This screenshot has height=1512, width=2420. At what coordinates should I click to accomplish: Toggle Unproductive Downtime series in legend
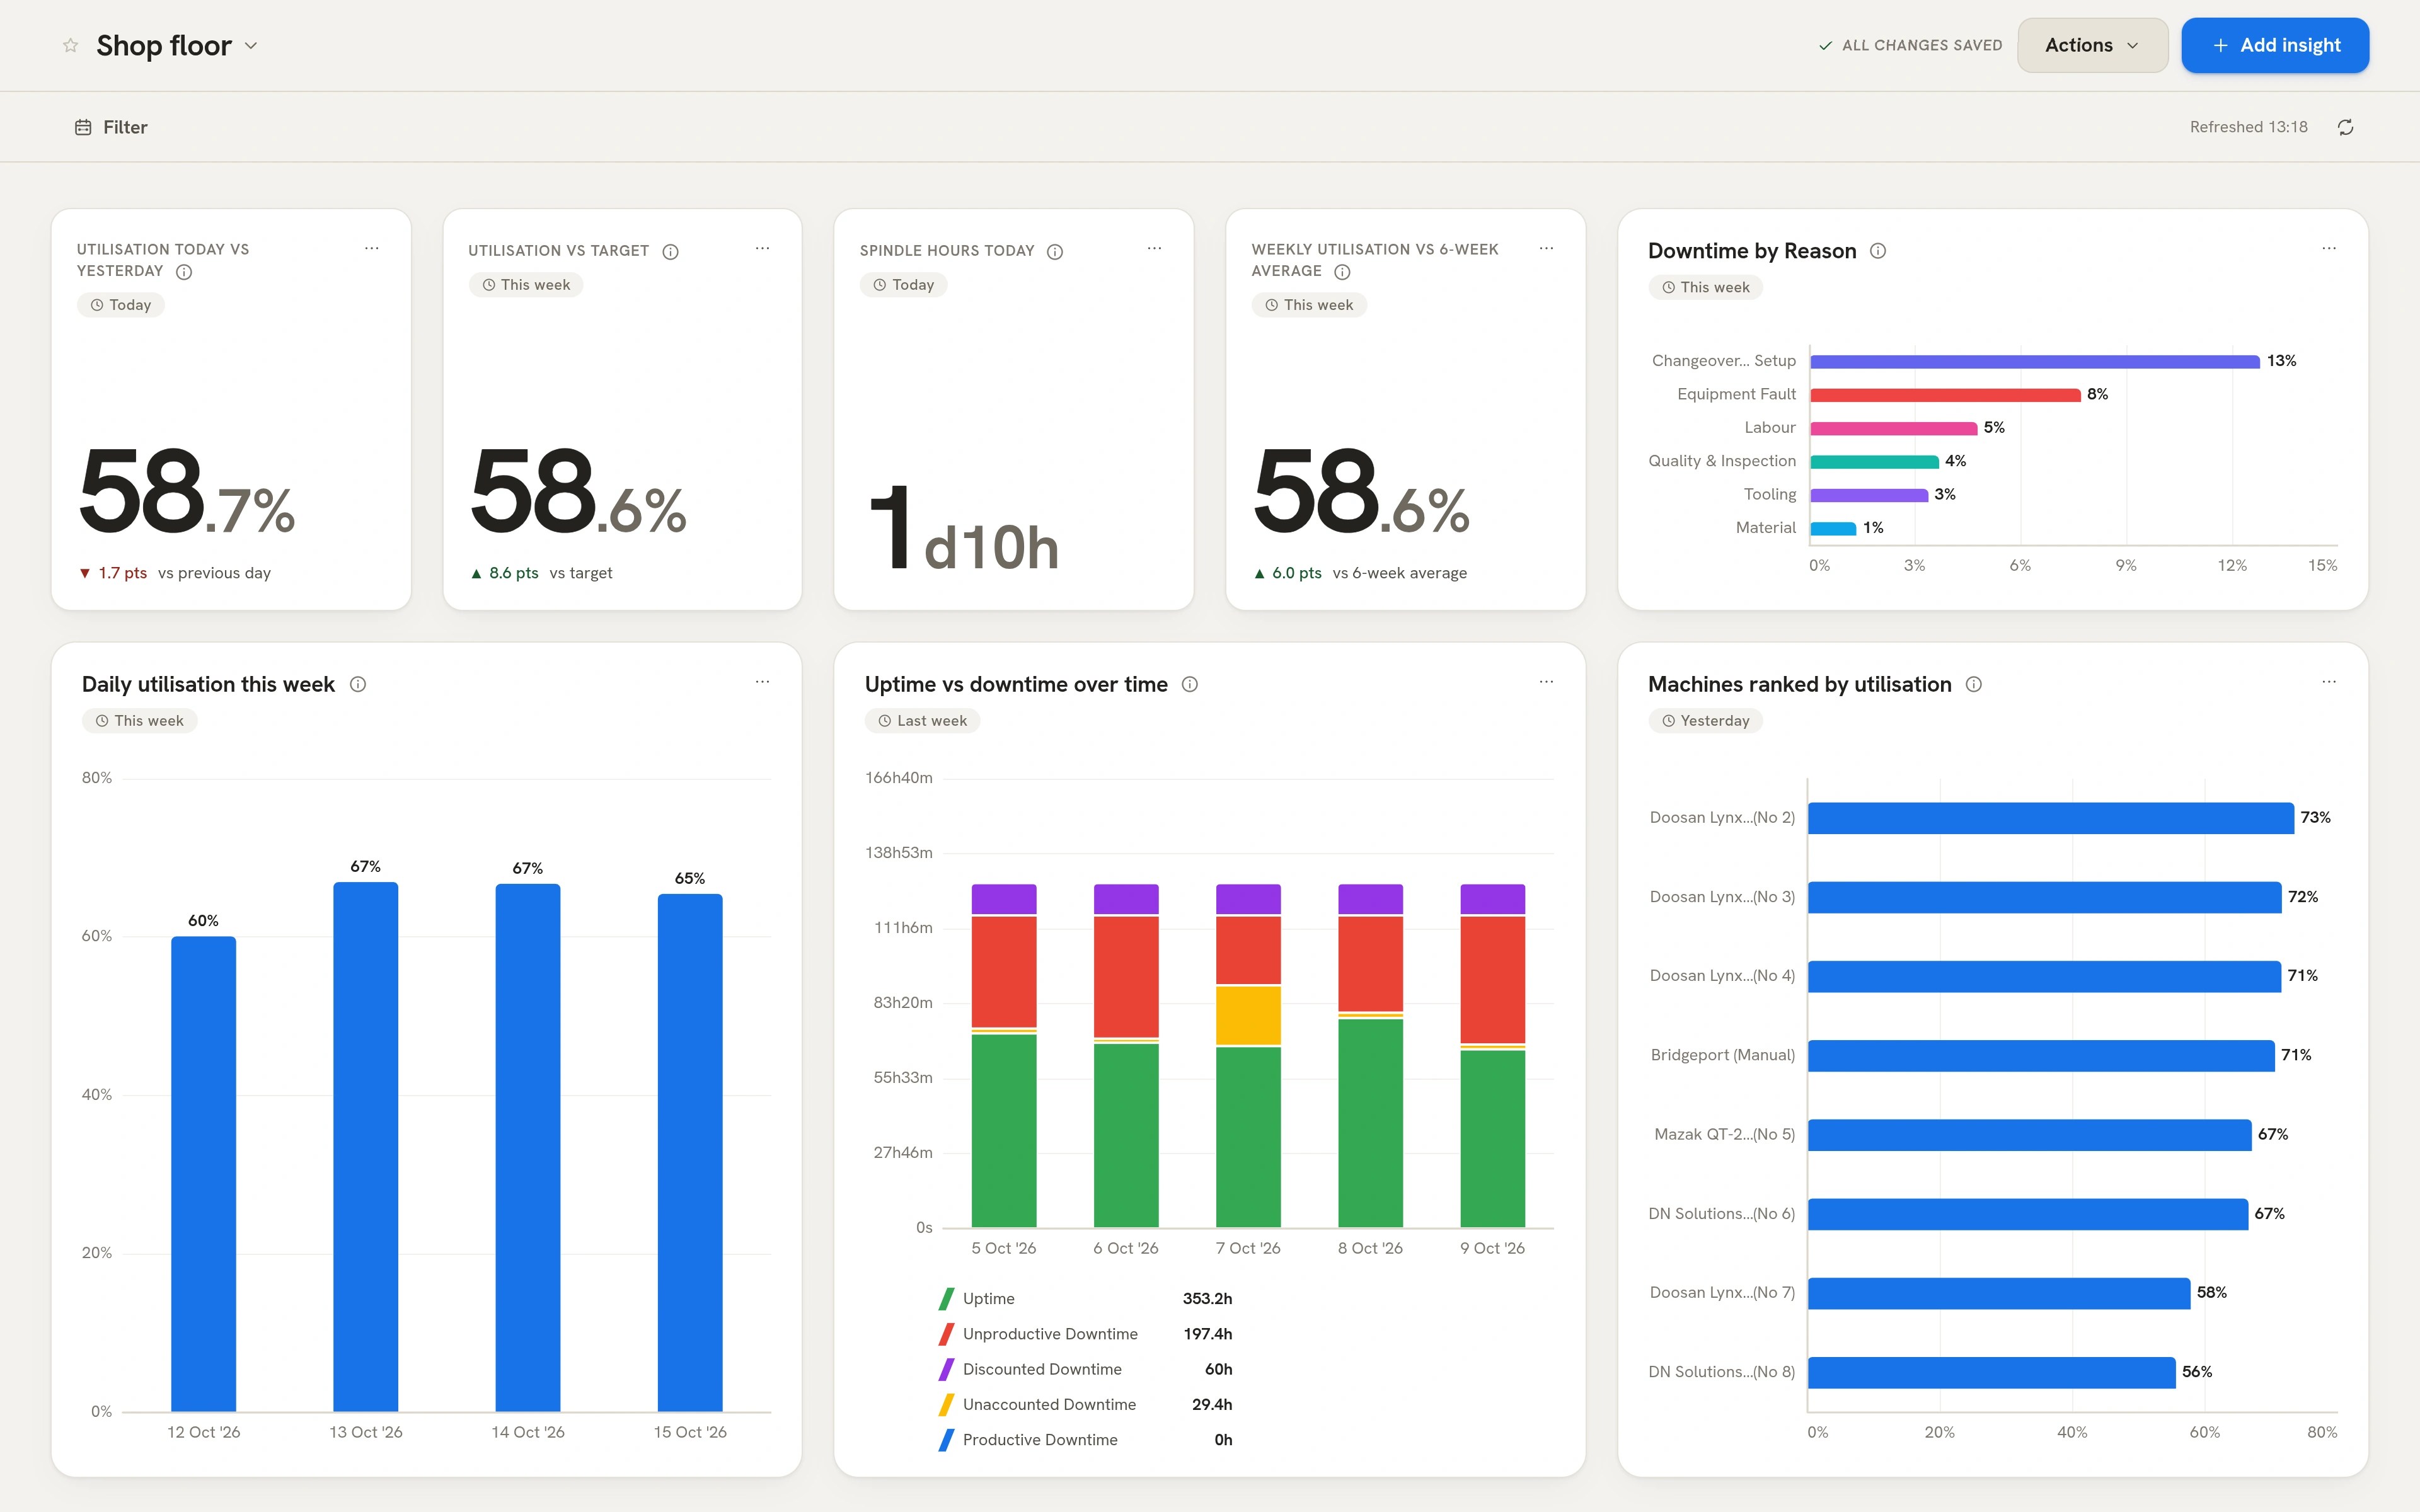pos(1085,1334)
